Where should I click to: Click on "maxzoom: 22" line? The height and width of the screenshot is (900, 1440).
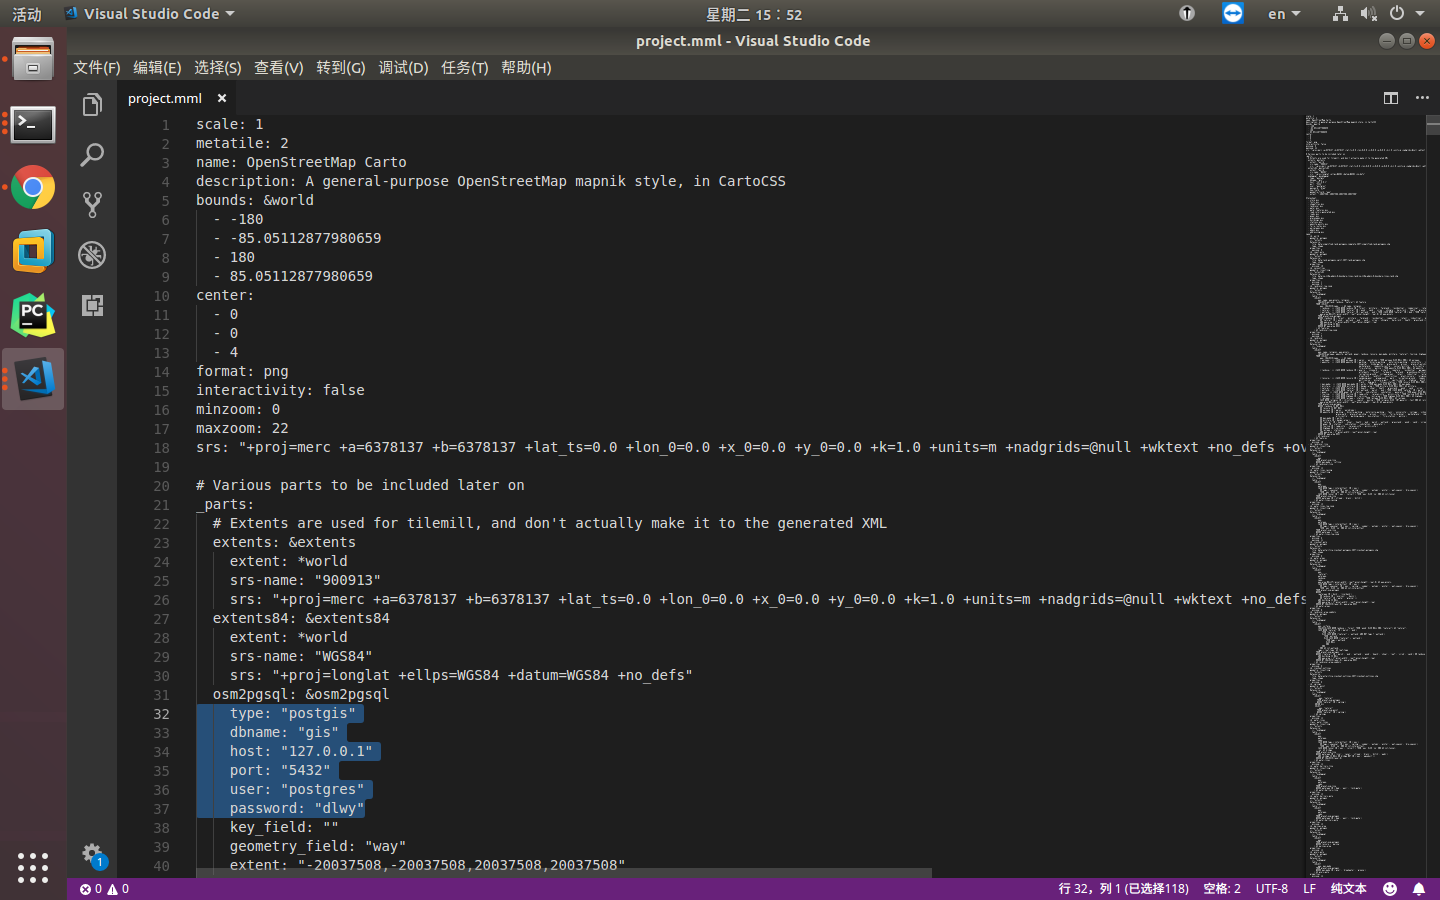coord(242,428)
